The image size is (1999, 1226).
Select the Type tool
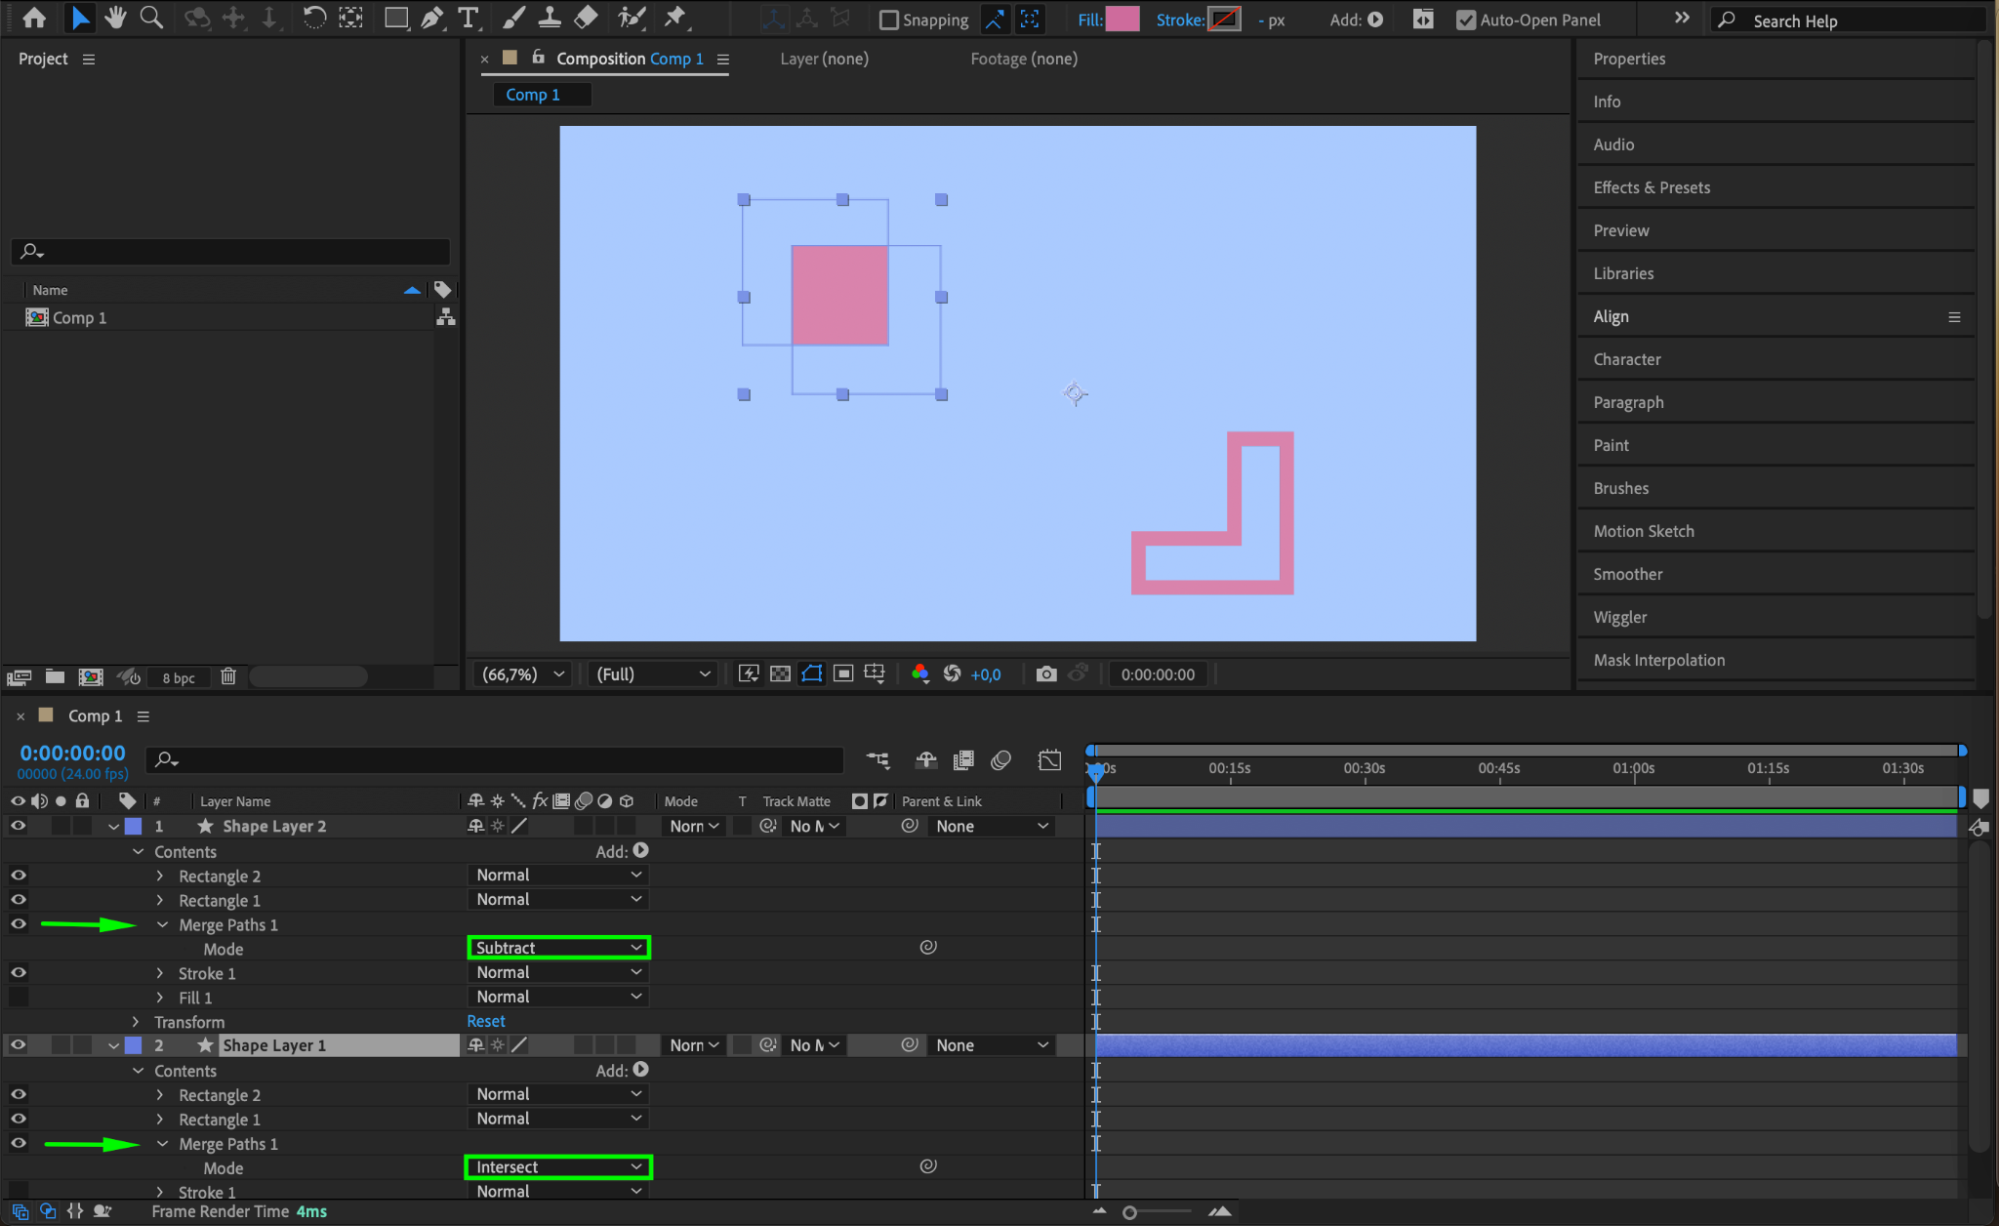[x=467, y=17]
